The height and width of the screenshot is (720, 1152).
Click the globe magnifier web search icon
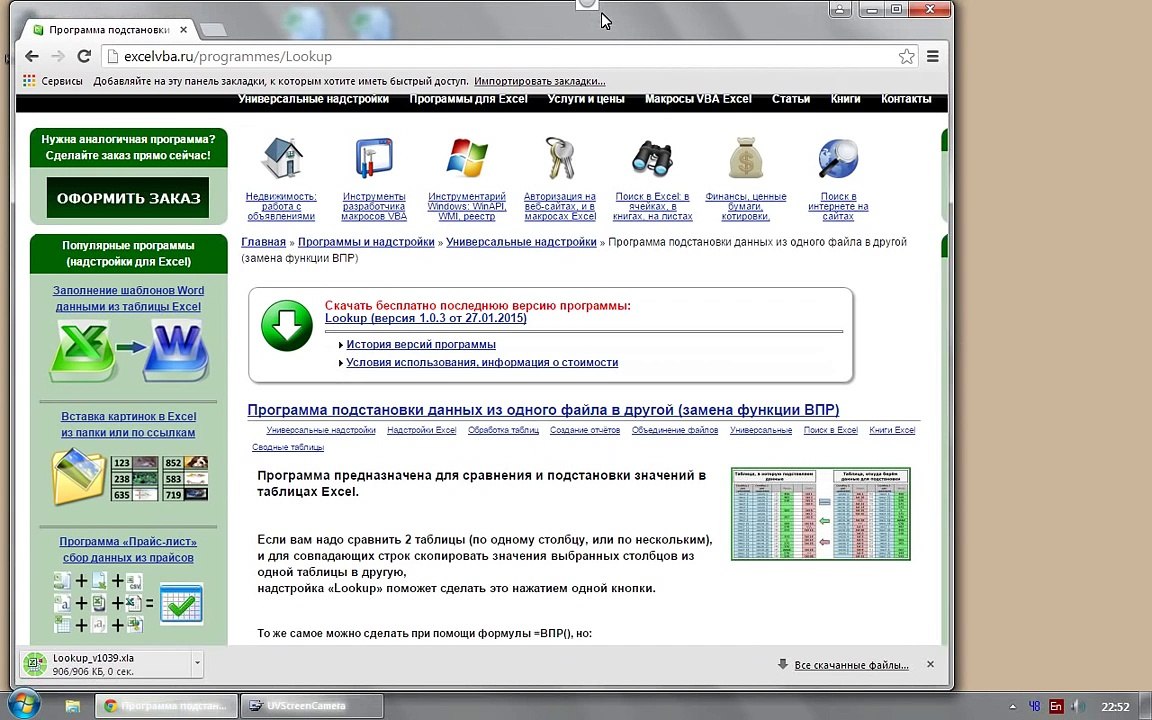pos(838,158)
